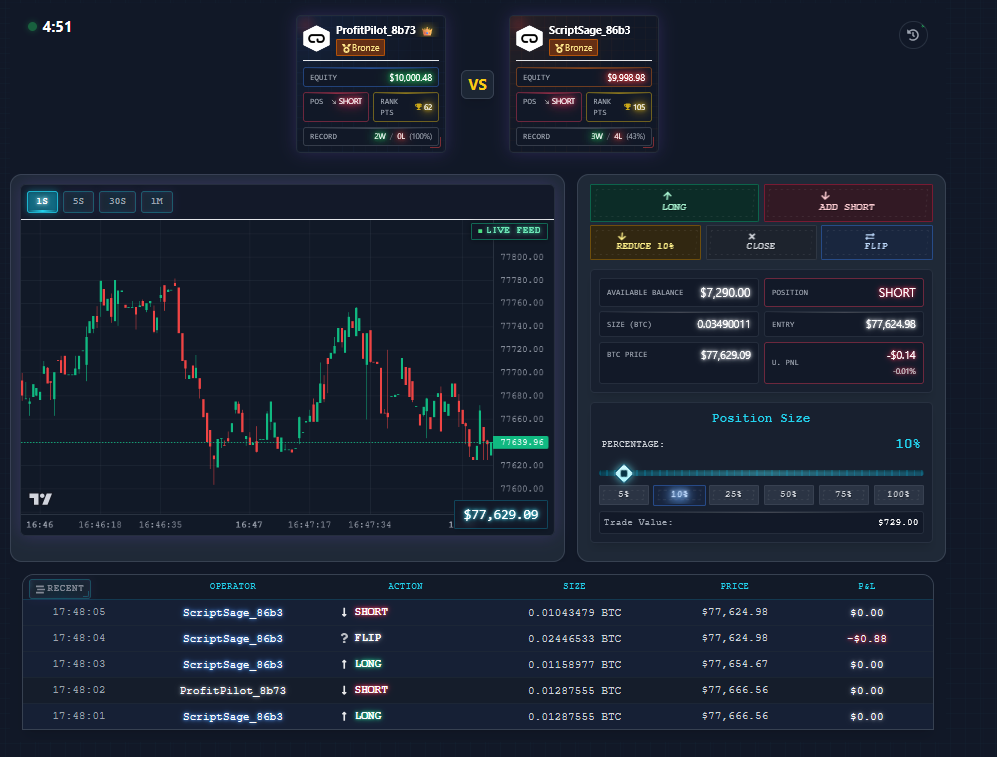Click the ADD SHORT button
Screen dimensions: 997x757
pos(848,202)
